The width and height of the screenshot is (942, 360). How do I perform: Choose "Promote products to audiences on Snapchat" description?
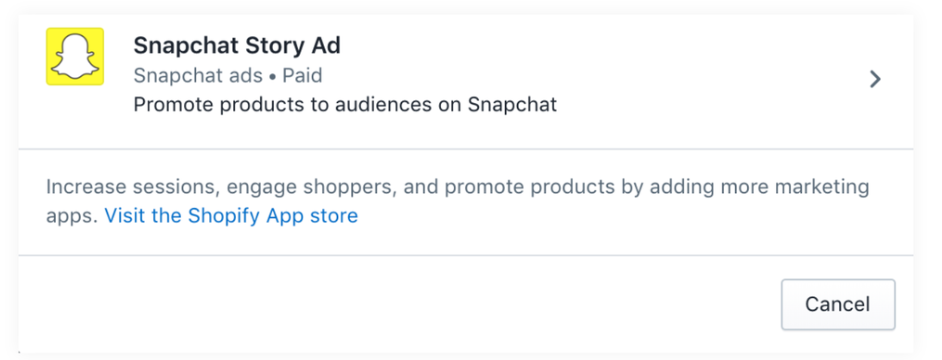345,105
